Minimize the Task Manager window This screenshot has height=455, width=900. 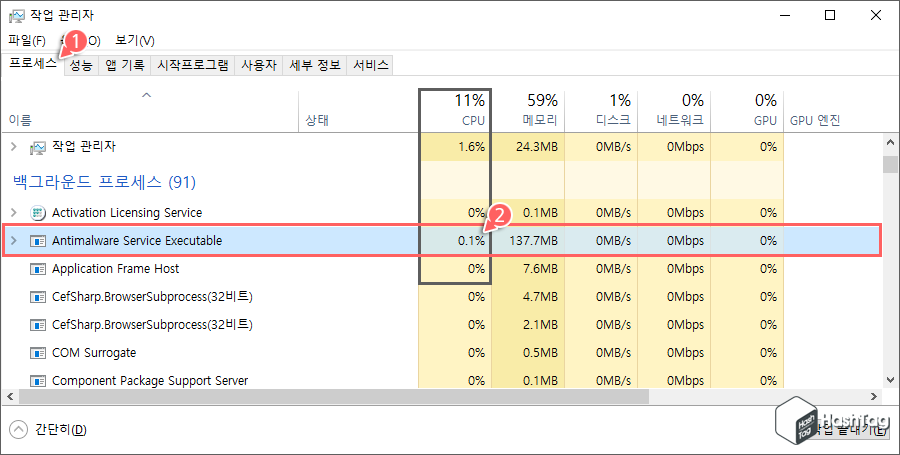(x=785, y=15)
